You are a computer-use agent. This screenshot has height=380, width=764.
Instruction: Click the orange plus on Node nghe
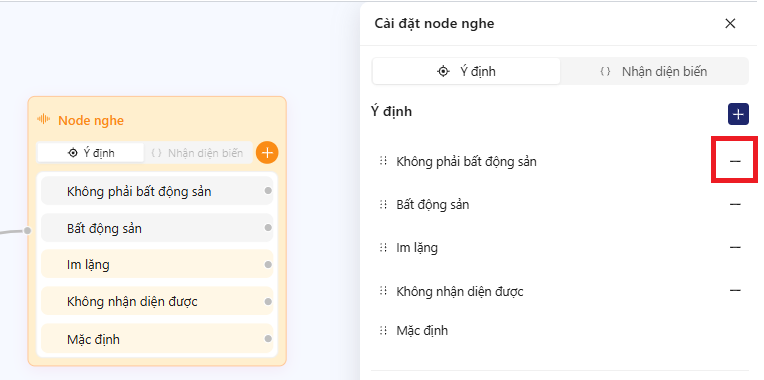click(x=267, y=153)
